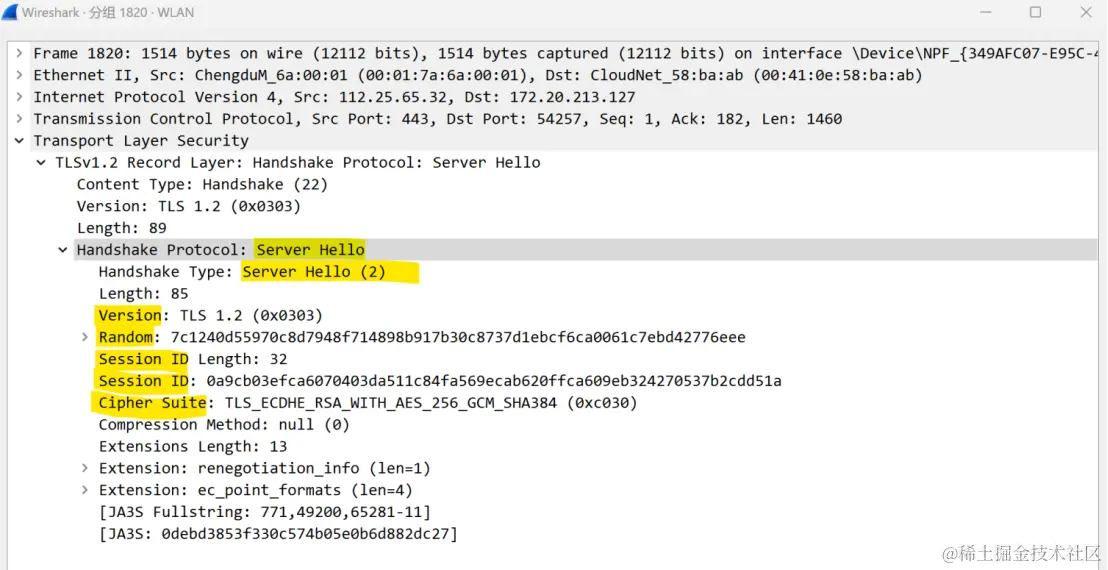Select the Extensions Length 13 row
The image size is (1108, 570).
point(193,446)
